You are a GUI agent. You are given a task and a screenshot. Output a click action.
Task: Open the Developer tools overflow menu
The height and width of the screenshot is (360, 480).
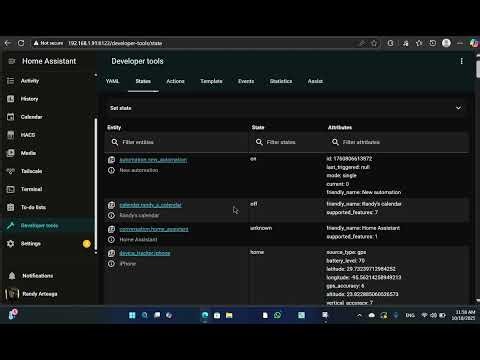461,61
